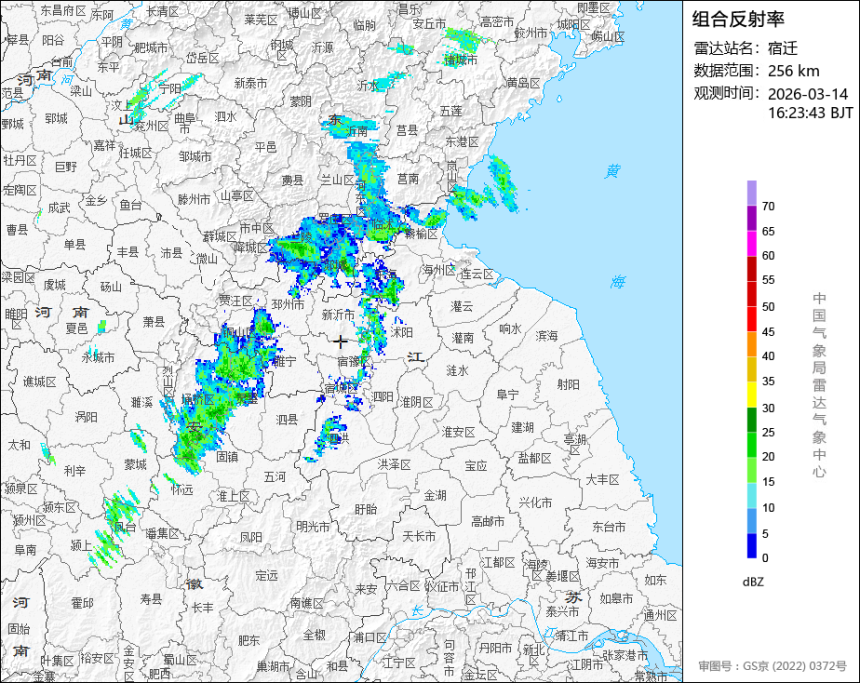This screenshot has height=683, width=860.
Task: Click the 泗阳 map label
Action: click(382, 397)
